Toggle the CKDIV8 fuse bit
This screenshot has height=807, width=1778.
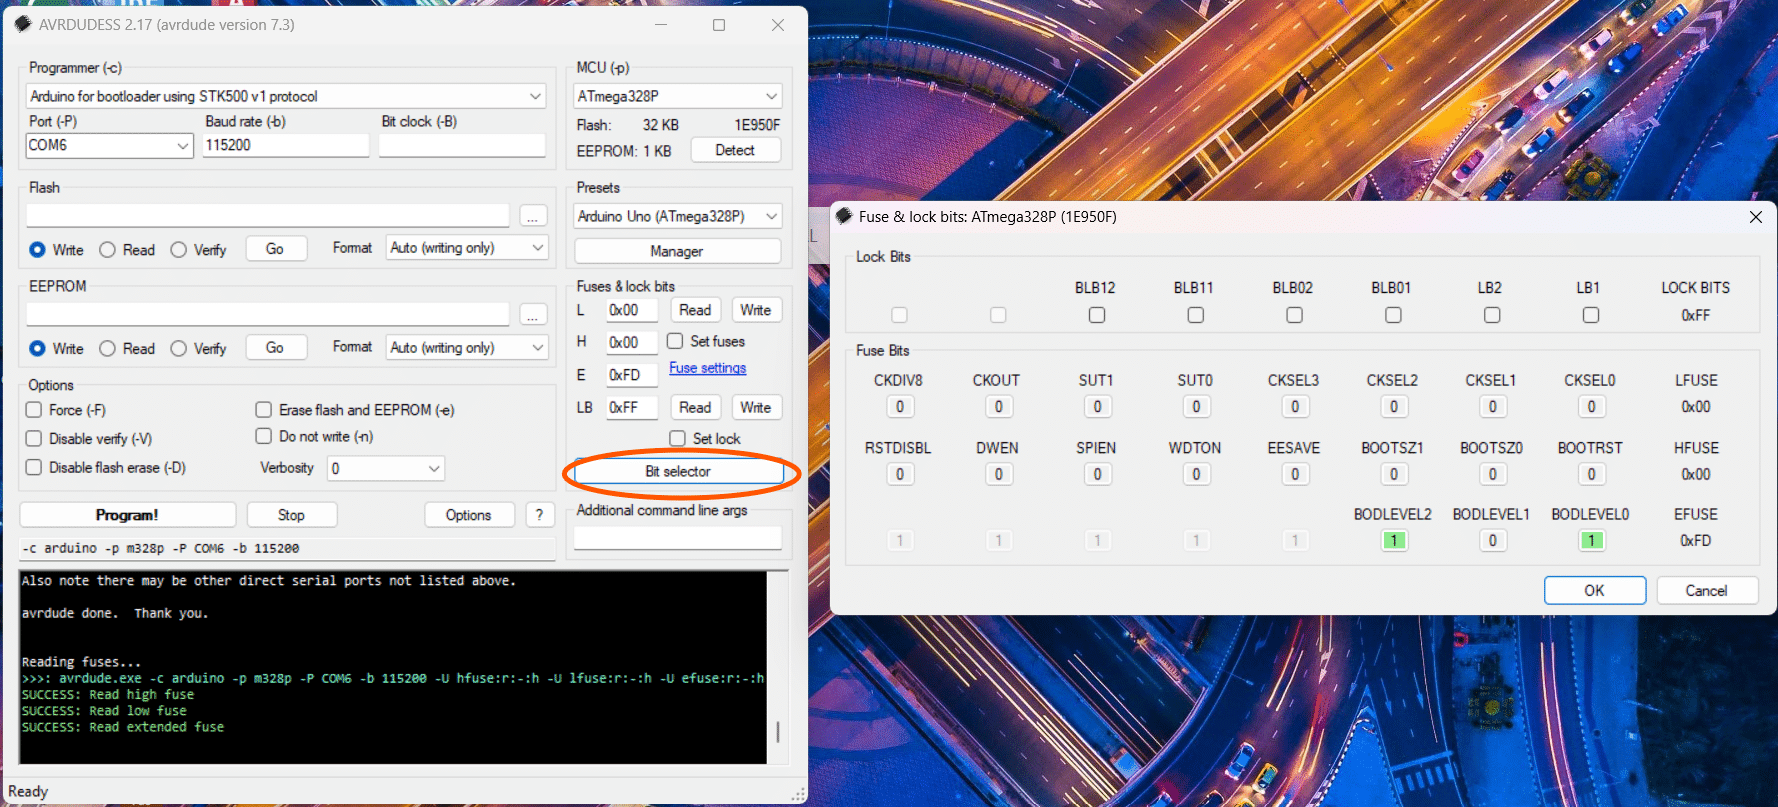(899, 407)
